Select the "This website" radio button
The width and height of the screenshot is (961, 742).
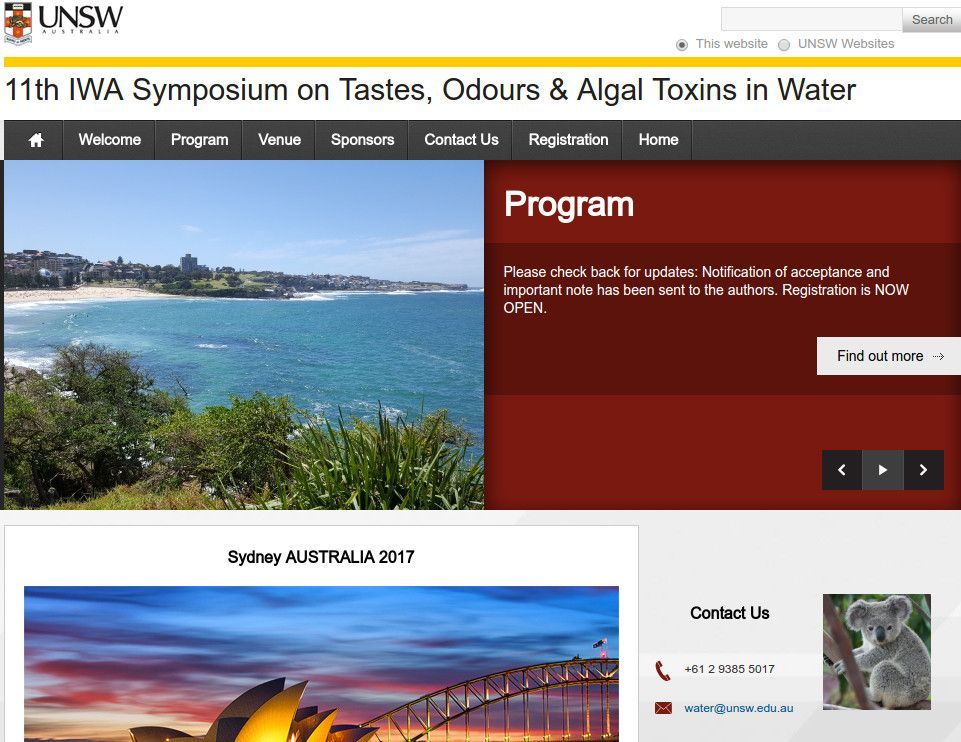682,45
